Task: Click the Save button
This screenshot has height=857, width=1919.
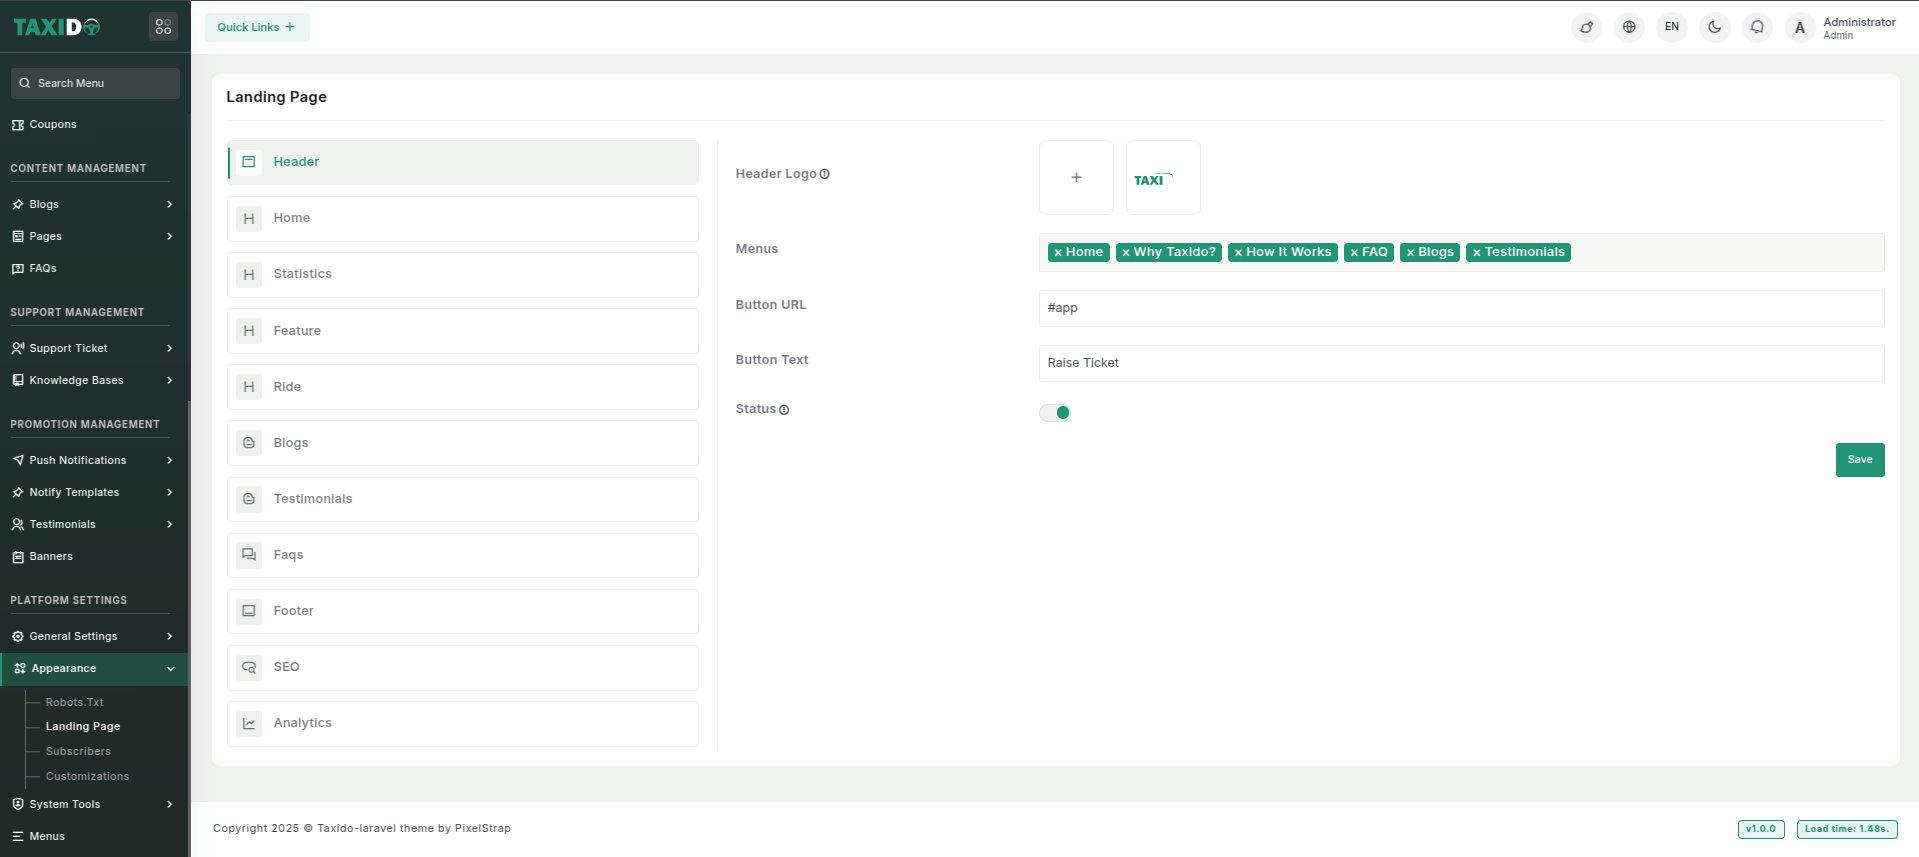Action: (1859, 460)
